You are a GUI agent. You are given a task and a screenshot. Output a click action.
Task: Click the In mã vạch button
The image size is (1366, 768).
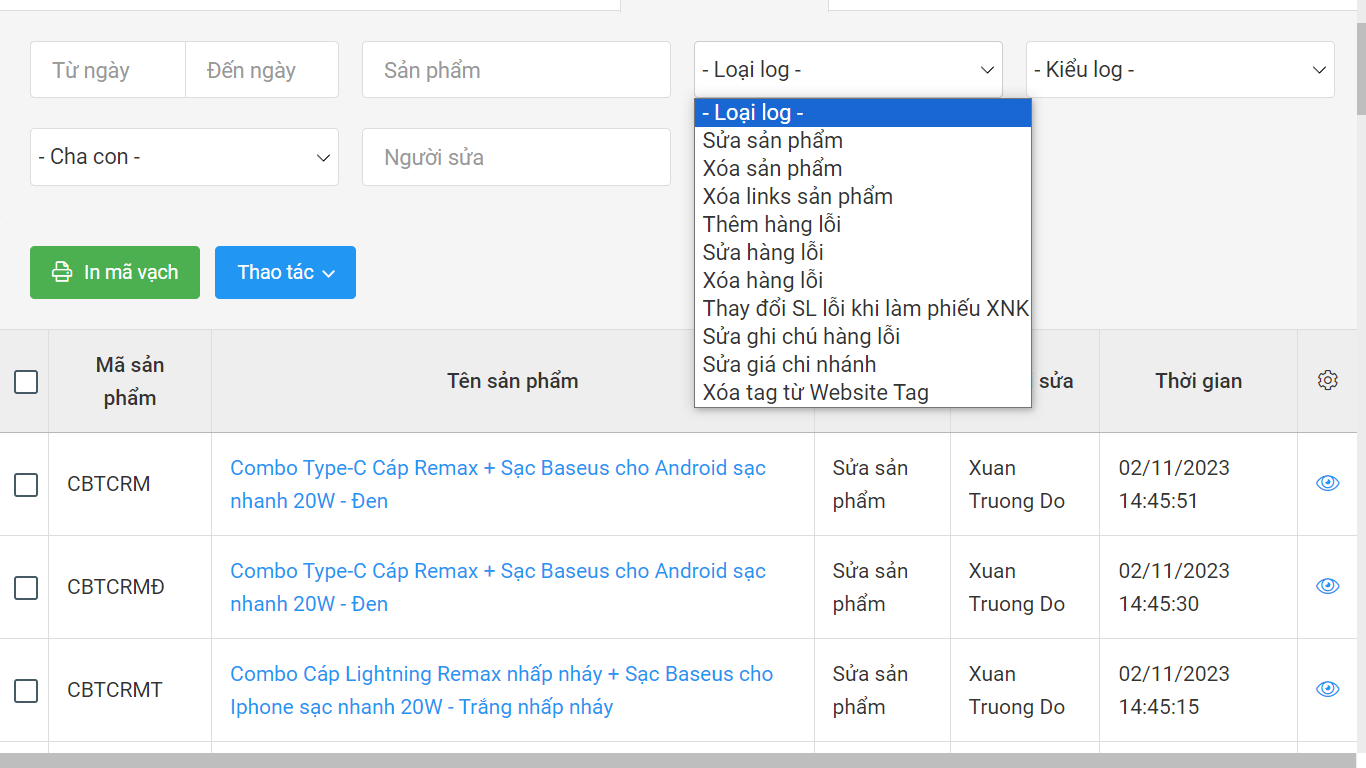click(x=115, y=272)
